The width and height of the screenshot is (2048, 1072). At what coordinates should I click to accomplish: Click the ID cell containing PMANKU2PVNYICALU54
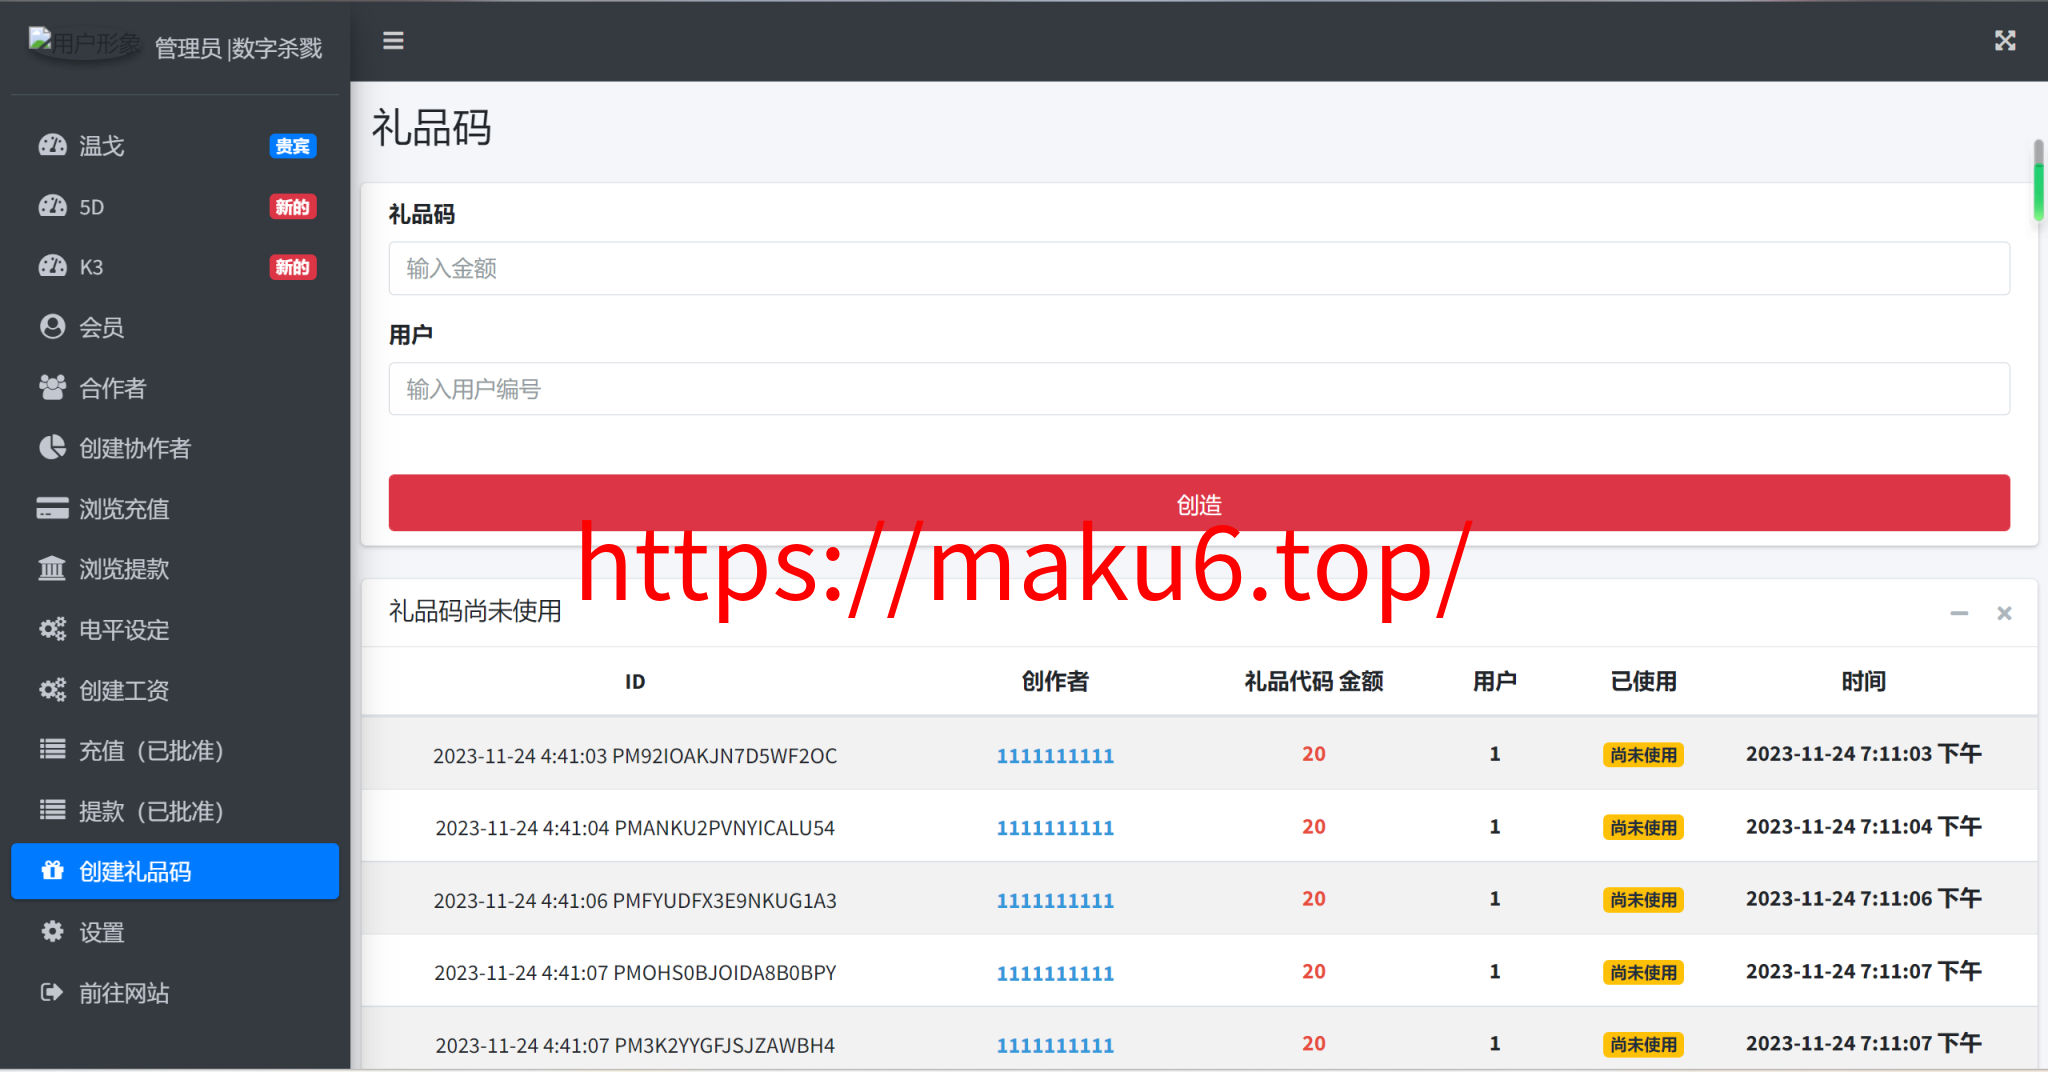(635, 827)
